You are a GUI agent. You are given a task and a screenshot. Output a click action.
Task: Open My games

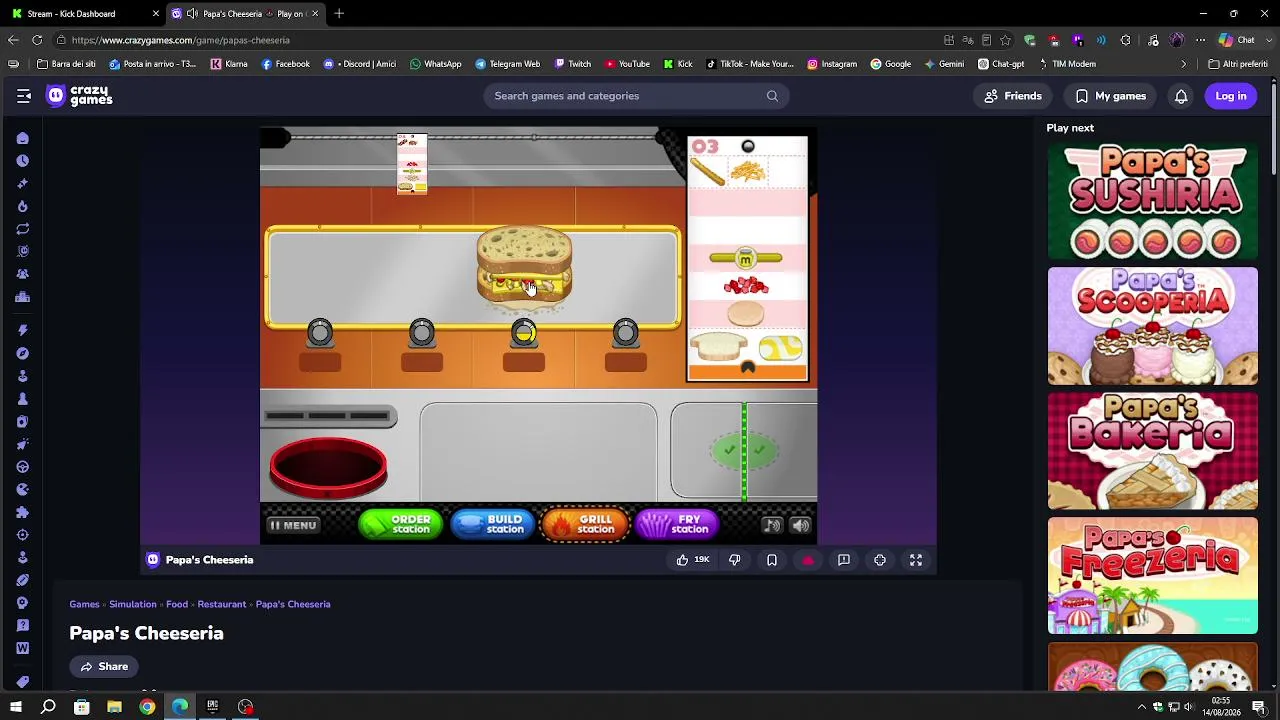pyautogui.click(x=1110, y=96)
